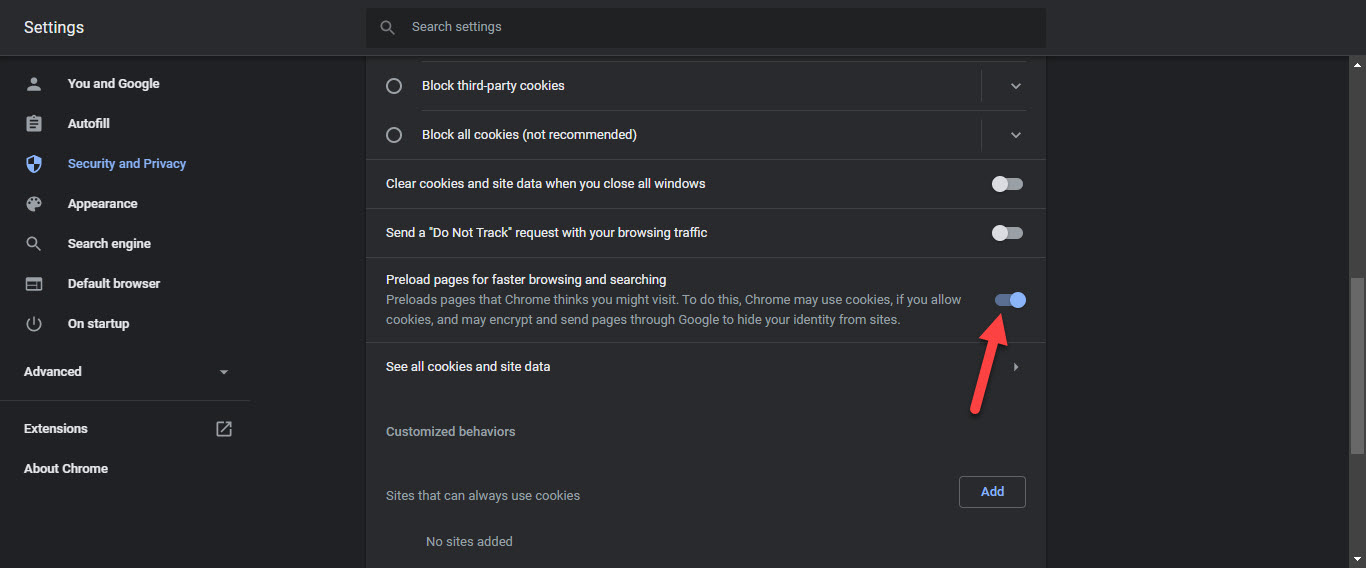Click the Appearance palette icon
The image size is (1366, 568).
(34, 204)
